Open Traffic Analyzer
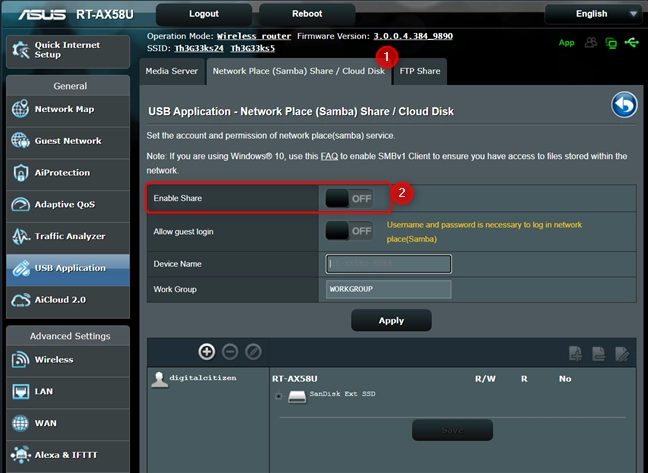The height and width of the screenshot is (473, 648). tap(68, 236)
